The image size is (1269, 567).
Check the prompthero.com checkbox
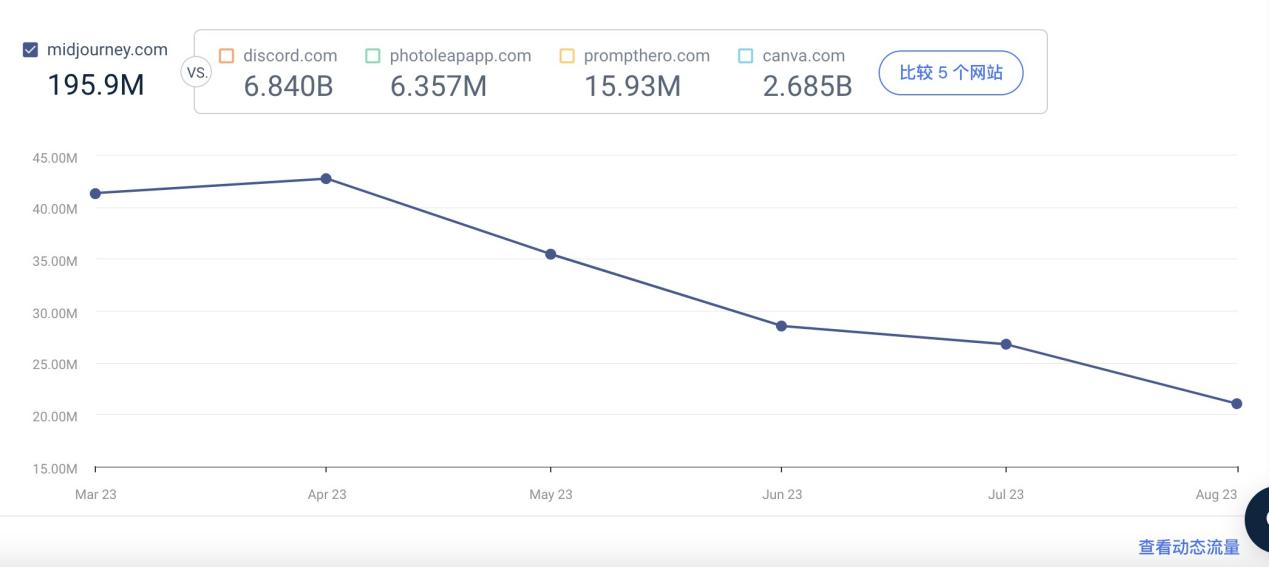click(567, 56)
